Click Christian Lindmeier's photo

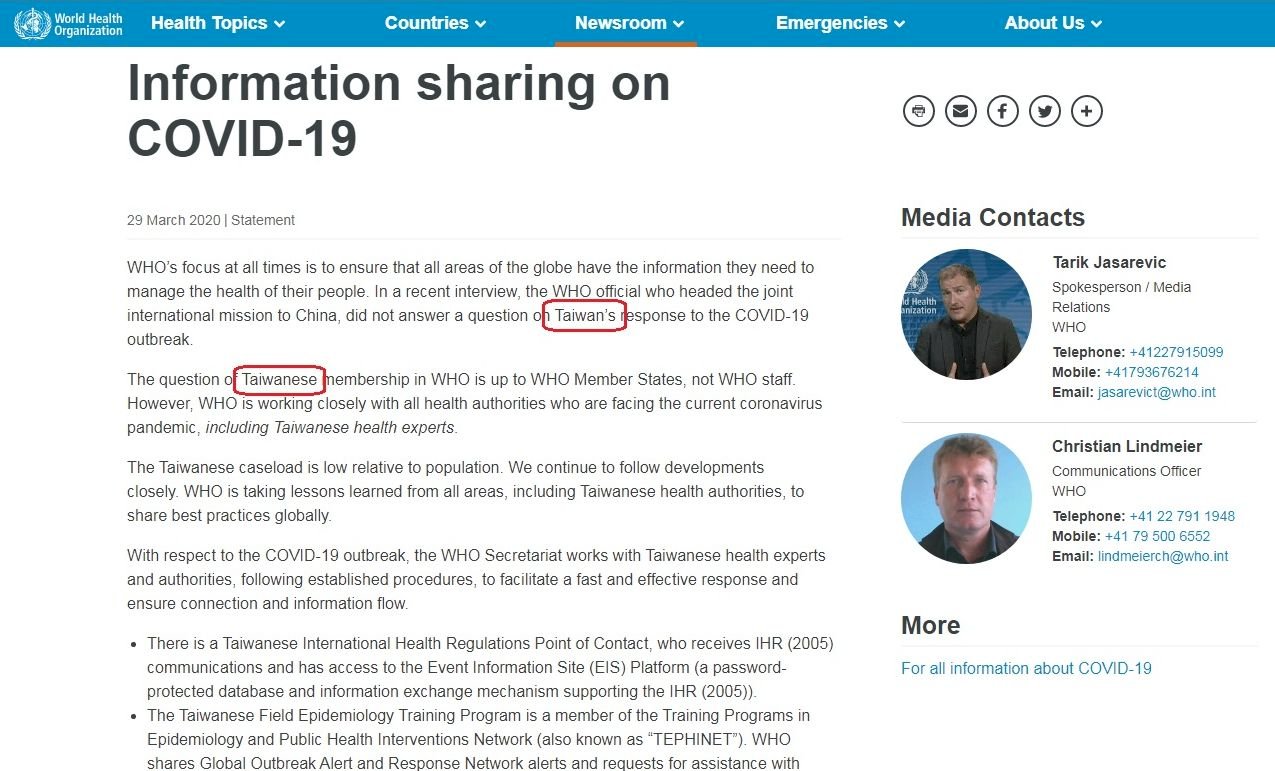point(966,498)
